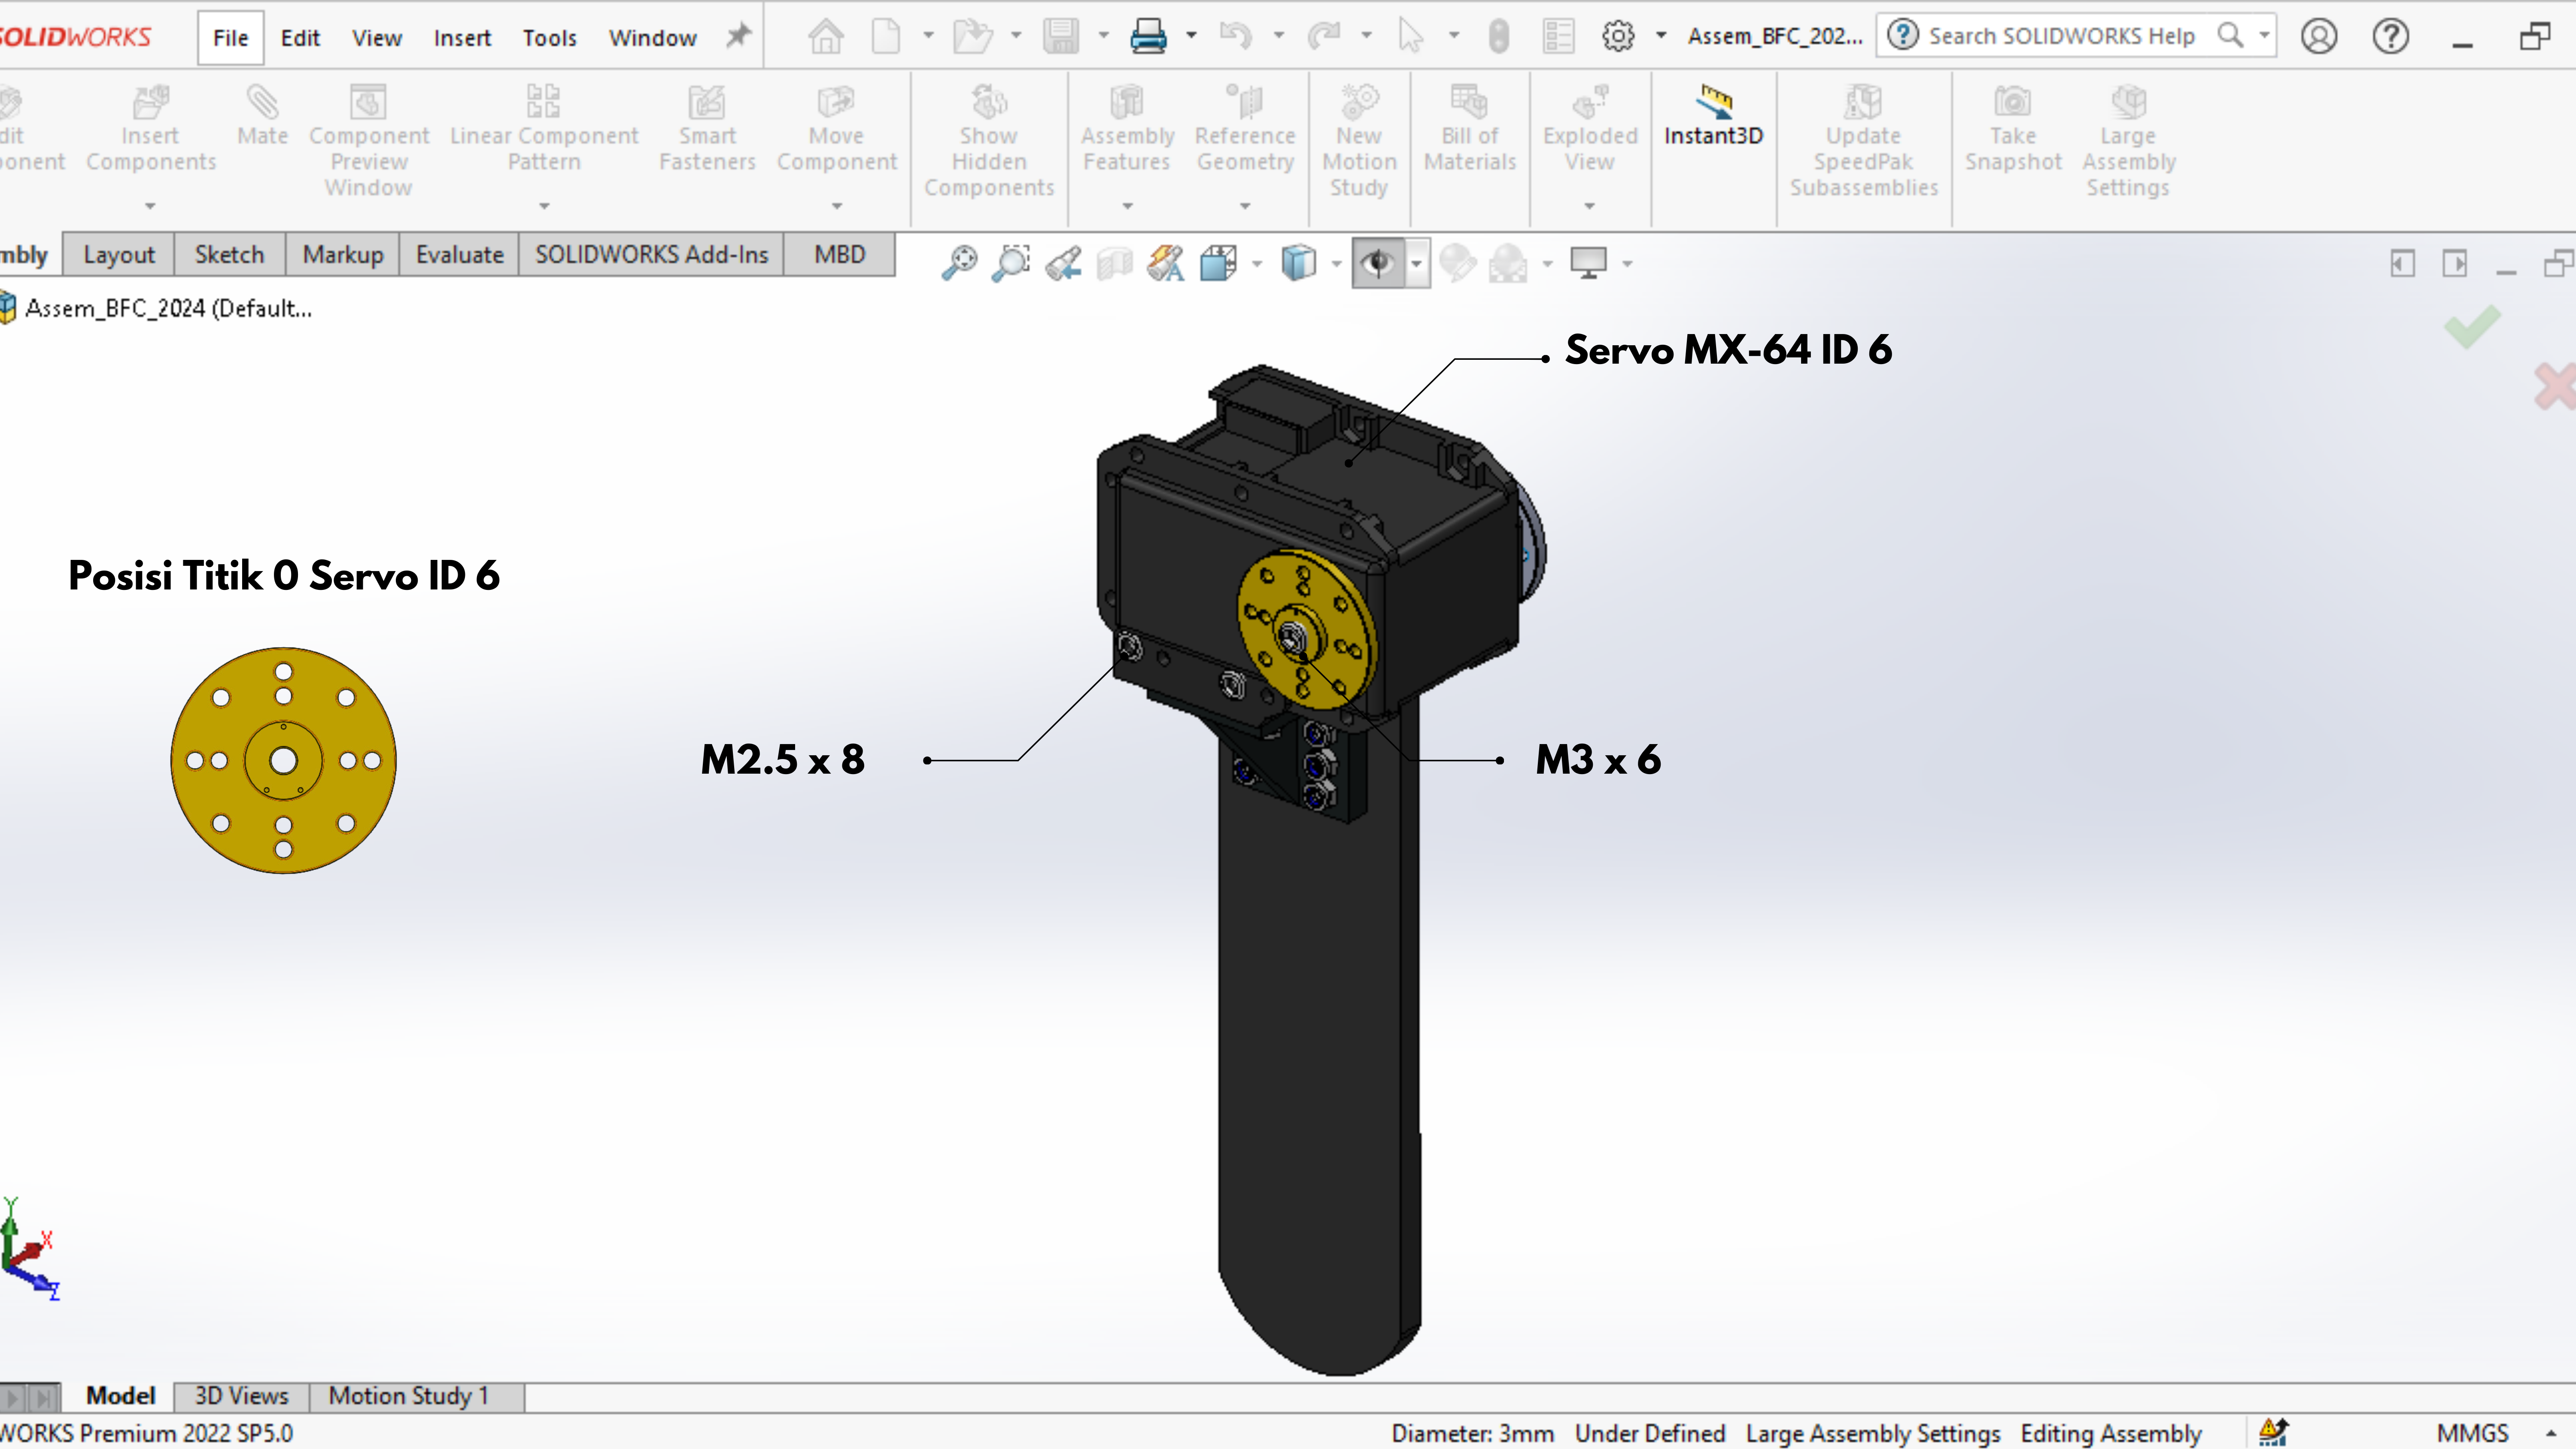The image size is (2576, 1449).
Task: Toggle Hide/Show Items eye icon
Action: click(x=1378, y=263)
